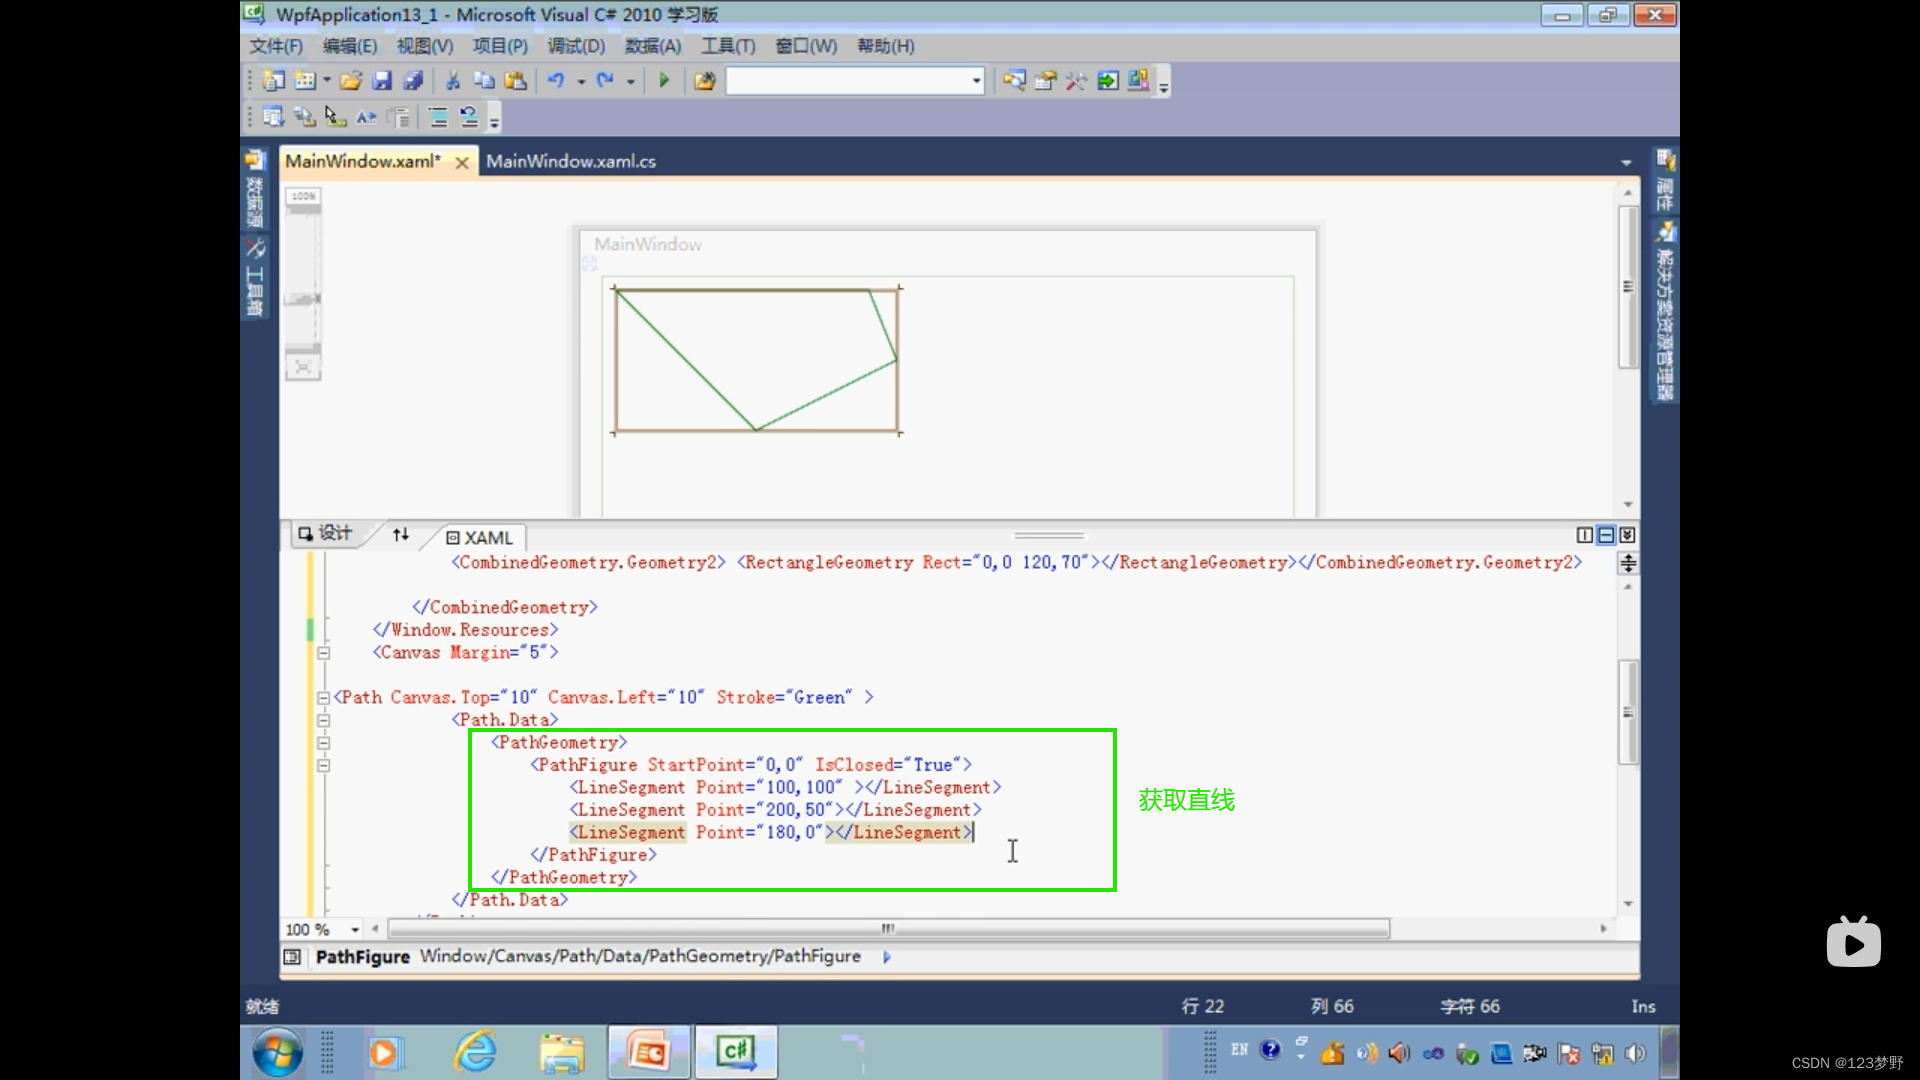
Task: Open the 100 % zoom dropdown
Action: coord(355,930)
